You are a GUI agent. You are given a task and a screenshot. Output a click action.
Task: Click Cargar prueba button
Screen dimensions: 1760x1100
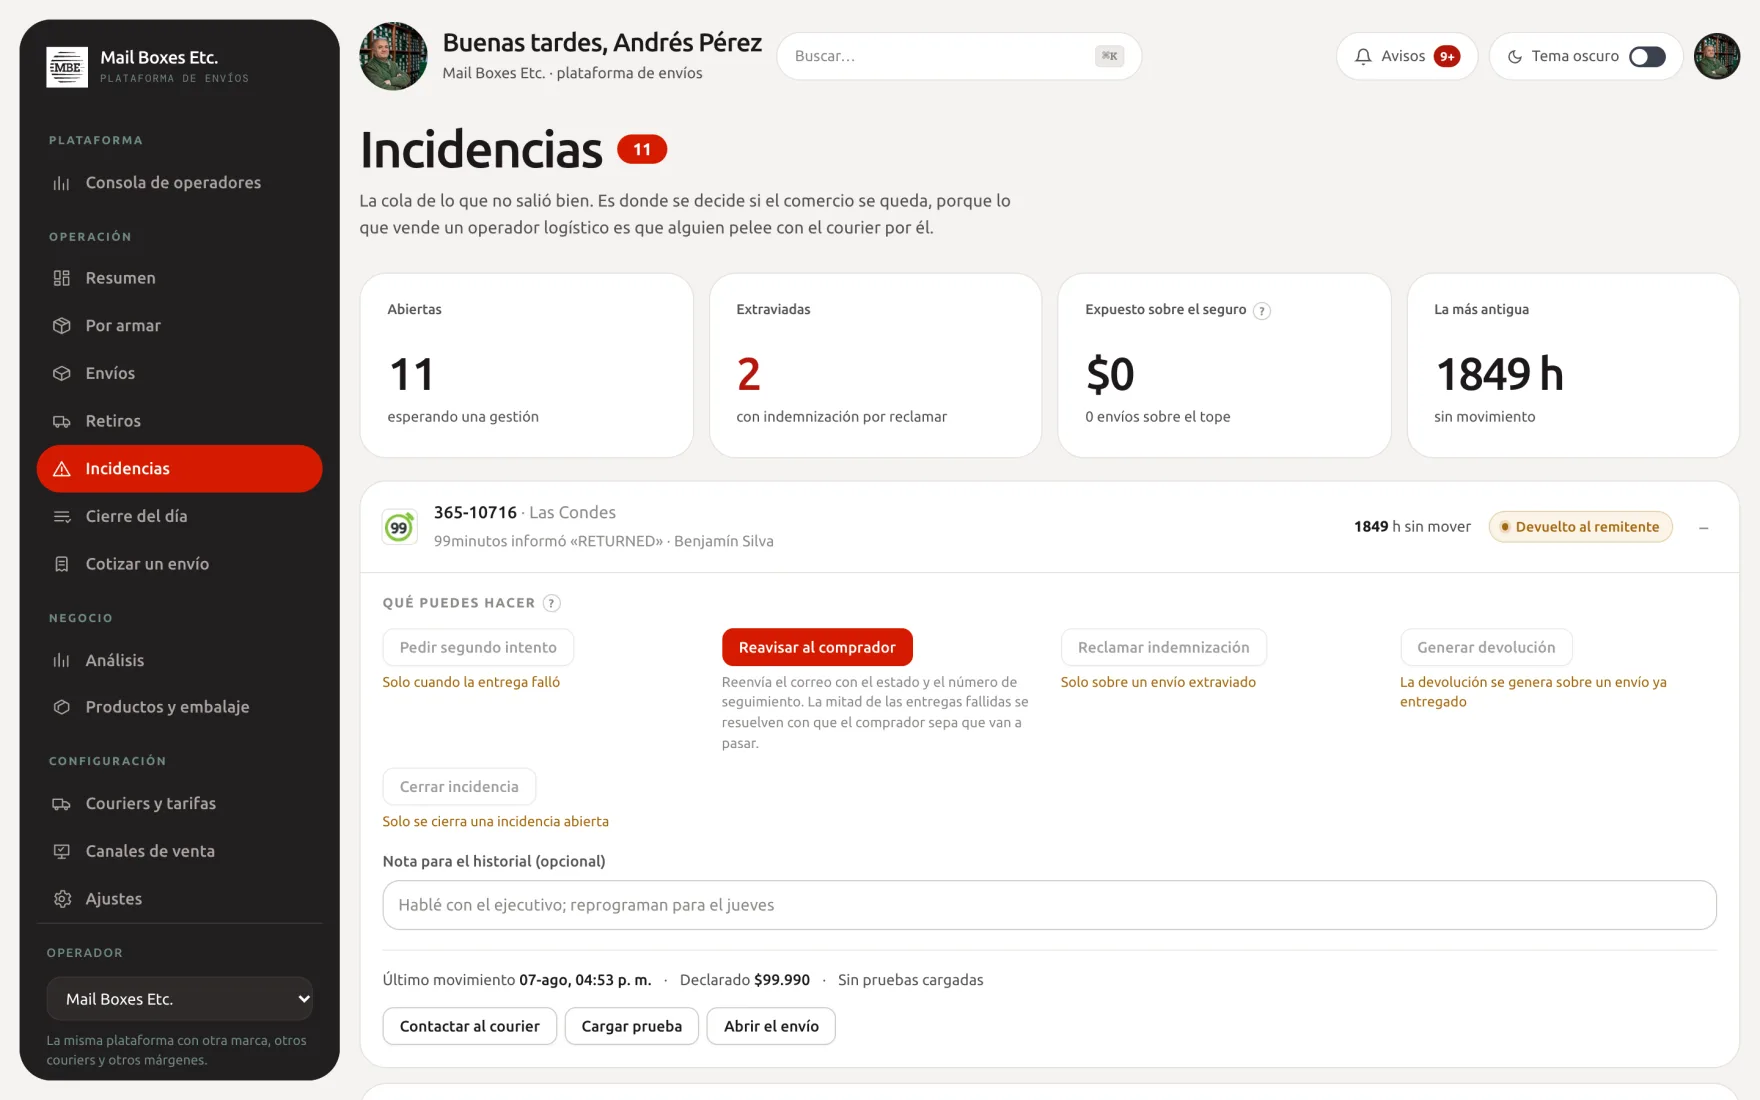(x=632, y=1026)
